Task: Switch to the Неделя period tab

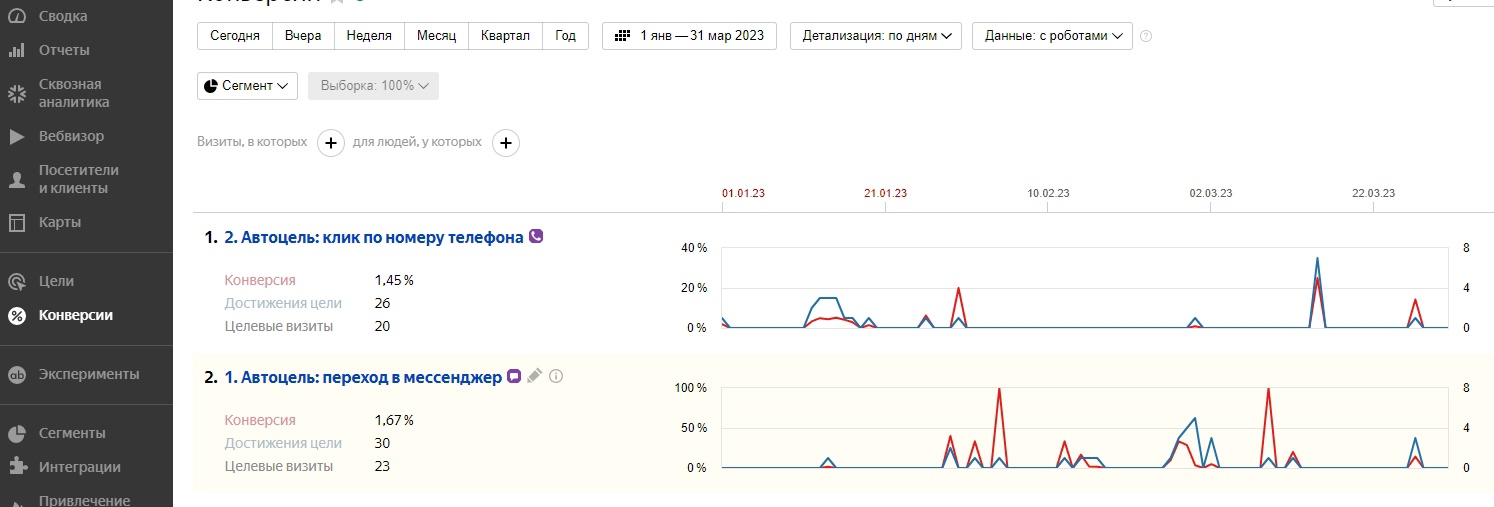Action: click(369, 36)
